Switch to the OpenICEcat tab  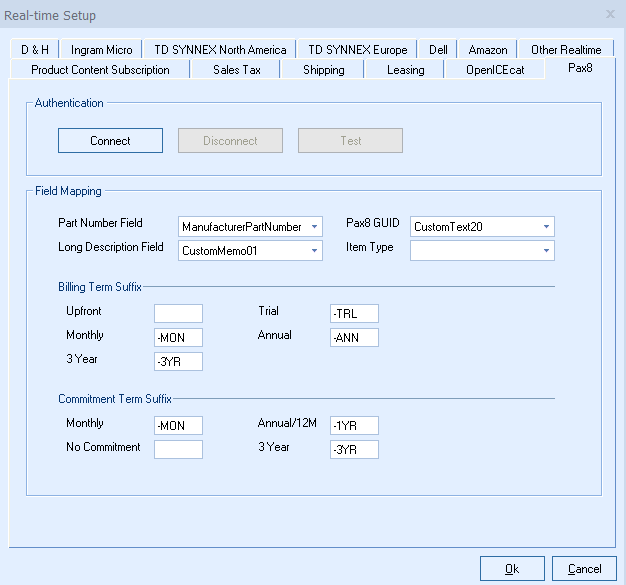(x=494, y=70)
